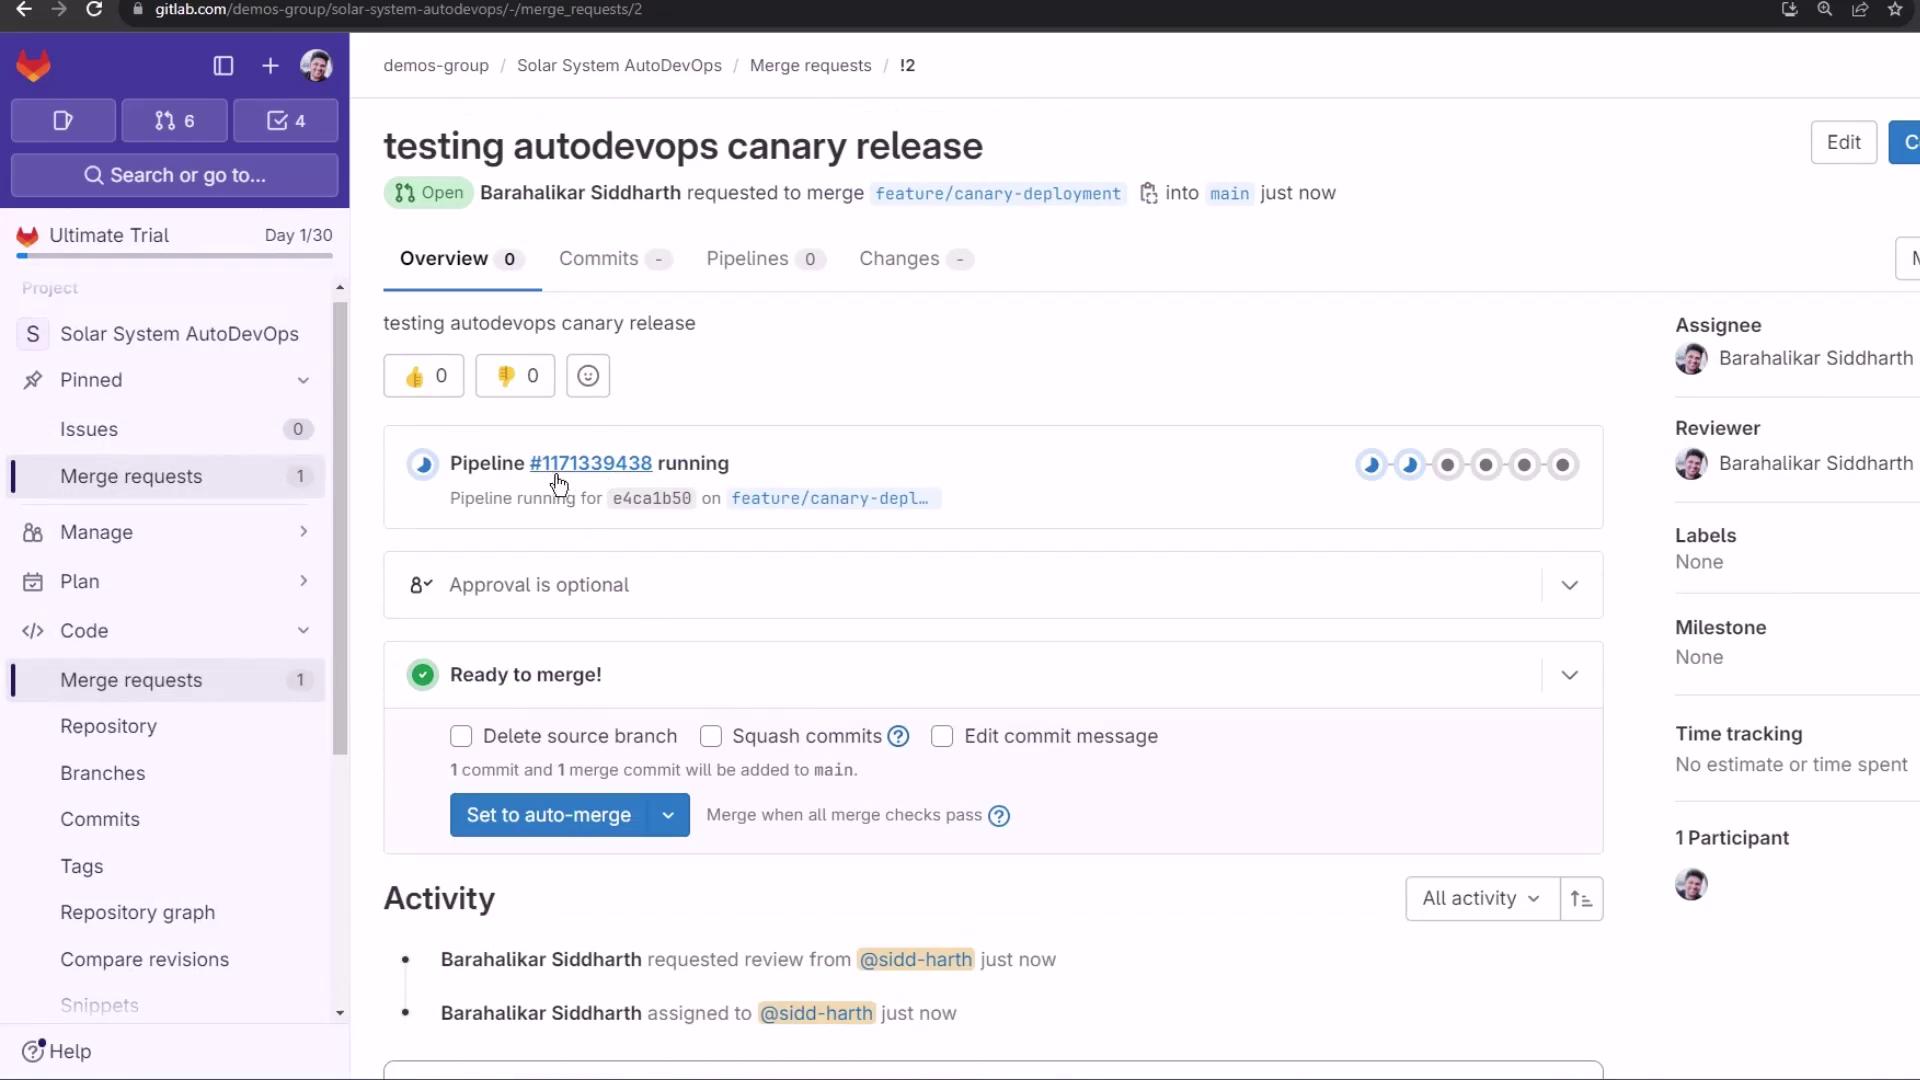This screenshot has height=1080, width=1920.
Task: Add reaction with the smiley emoji icon
Action: (588, 376)
